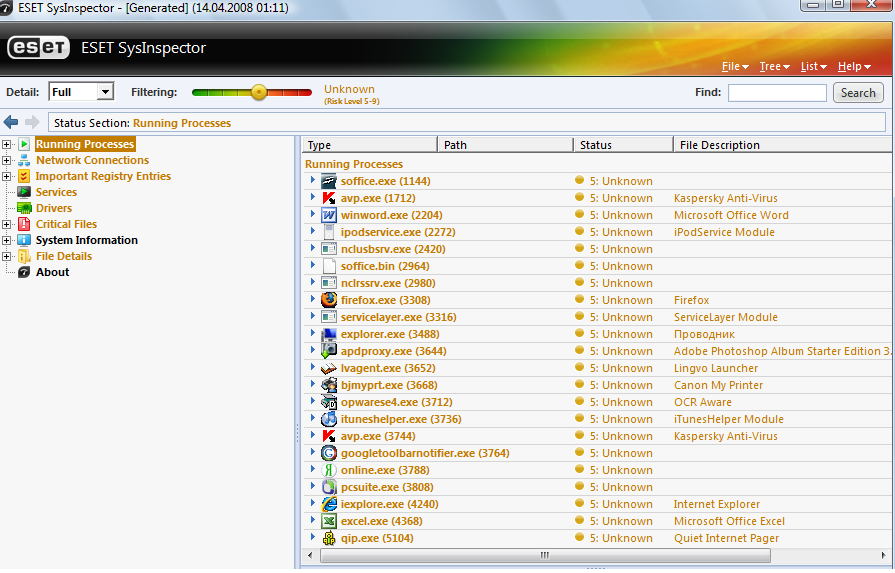Click the soffice.exe process icon

click(329, 181)
